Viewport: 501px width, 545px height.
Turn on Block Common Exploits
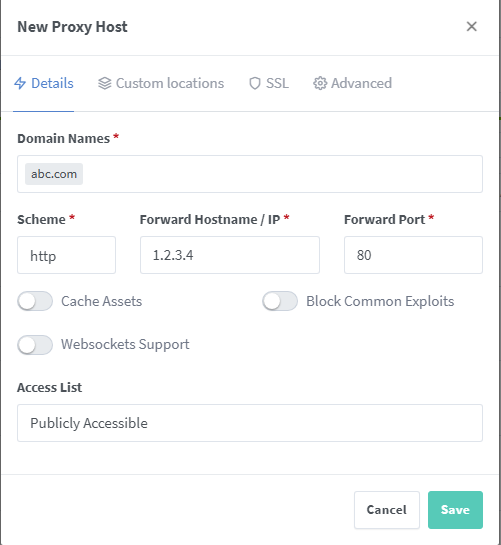(280, 301)
